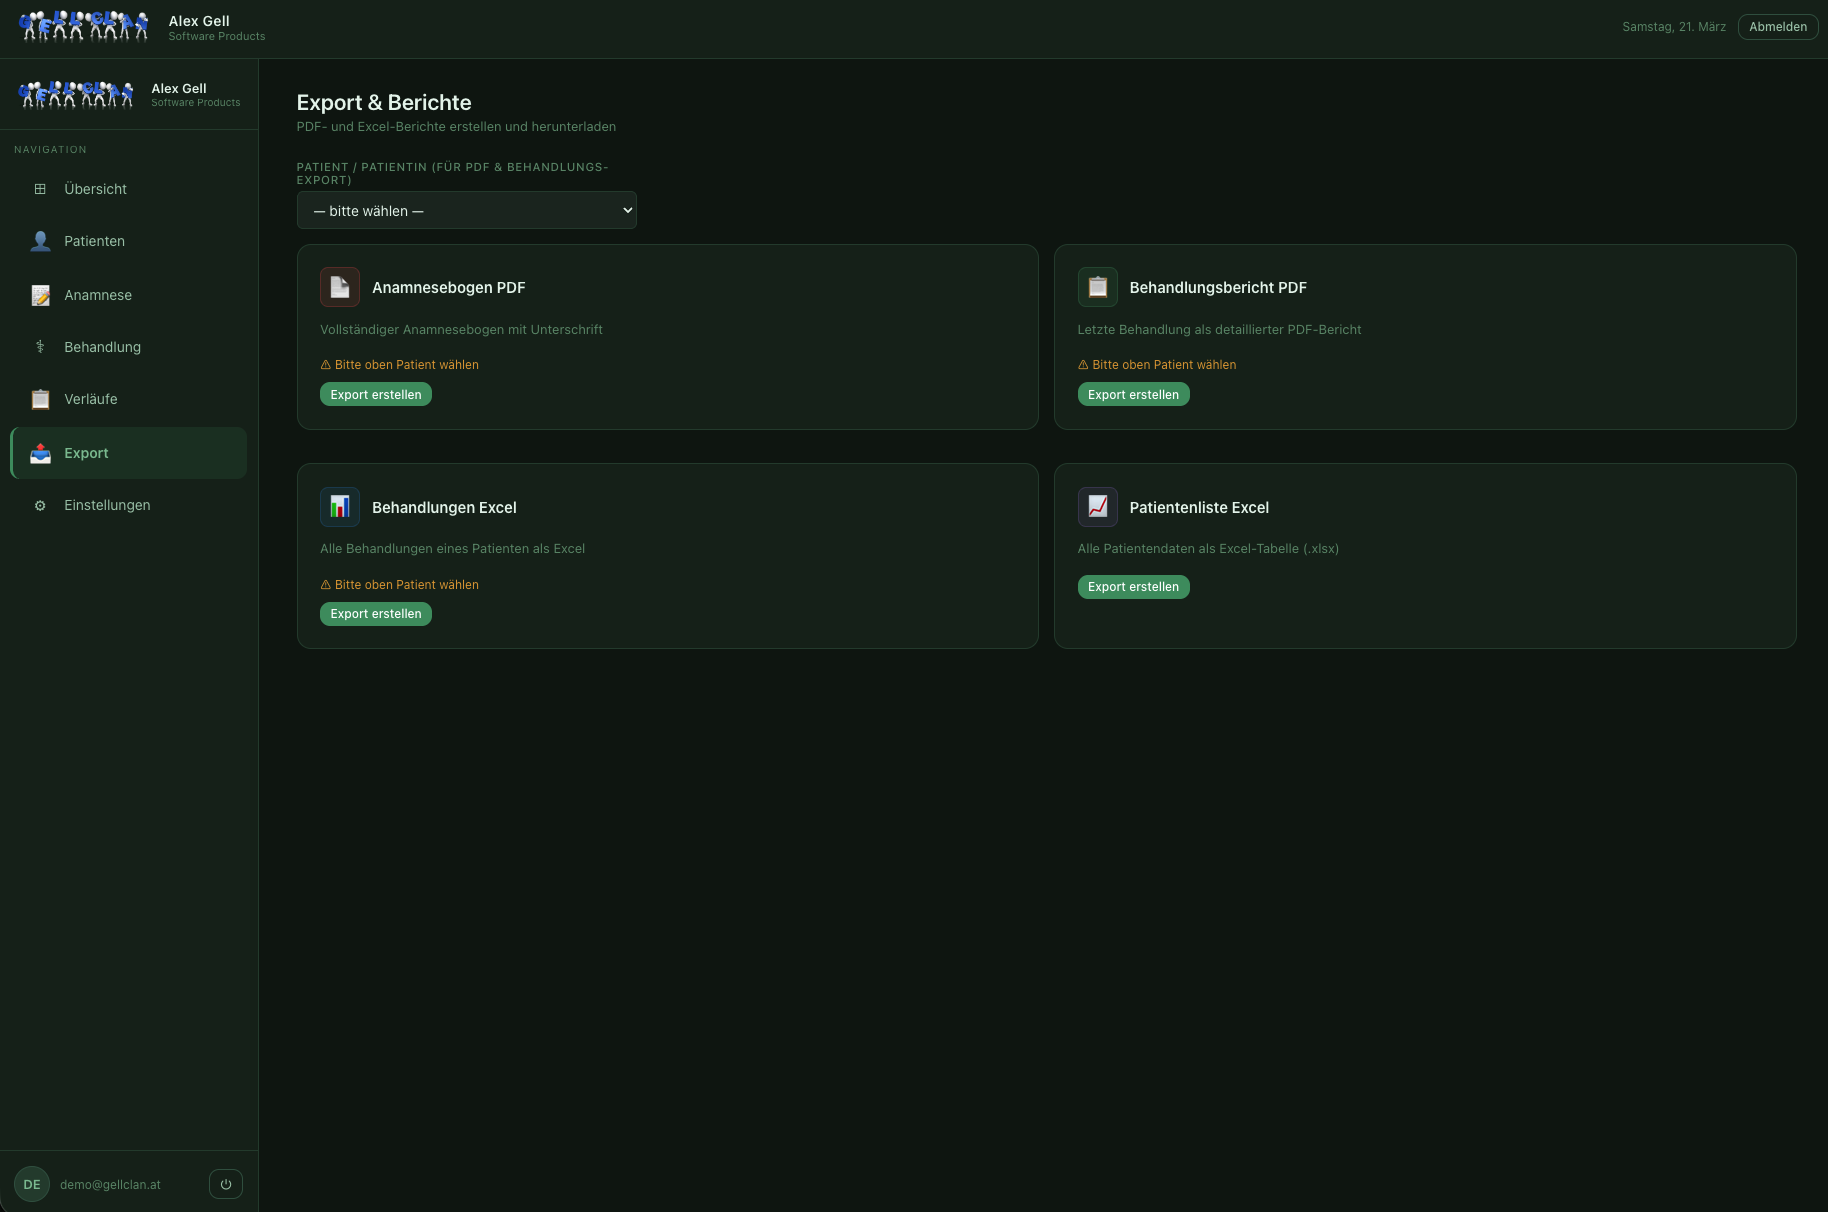Screen dimensions: 1828x1212
Task: Click warning text in Behandlungen Excel card
Action: point(399,585)
